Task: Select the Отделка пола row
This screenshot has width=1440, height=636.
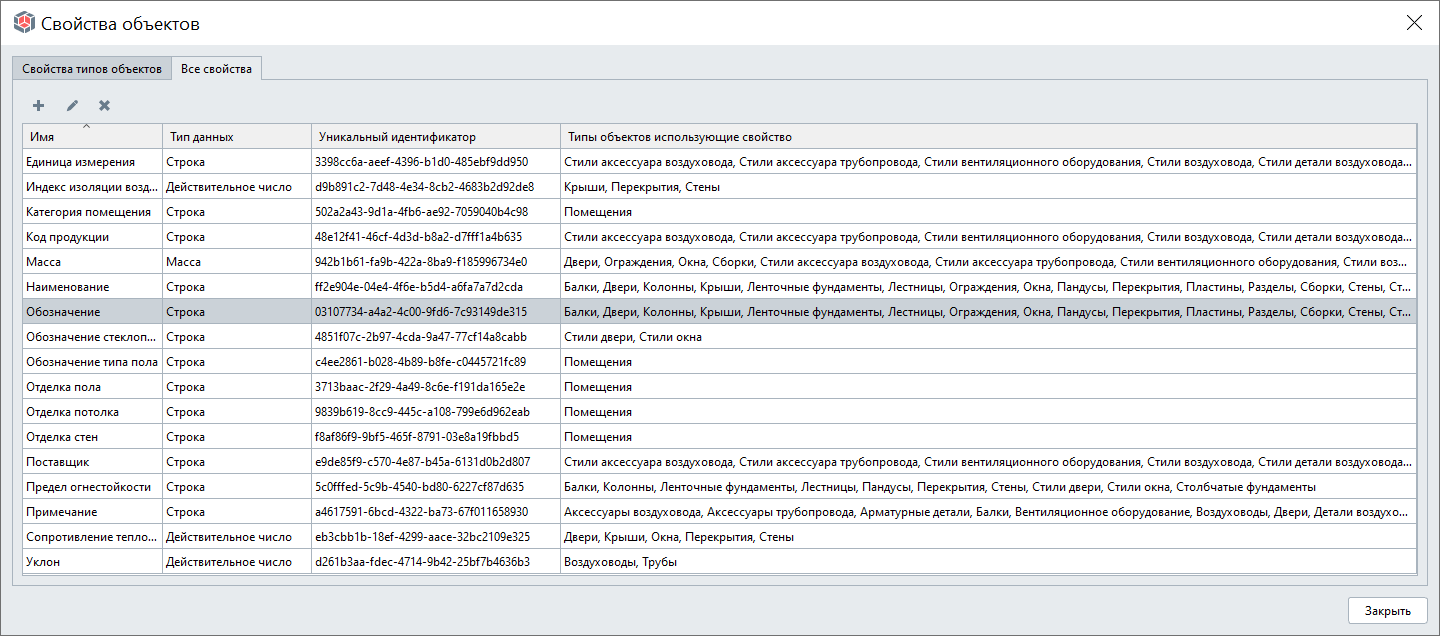Action: [720, 386]
